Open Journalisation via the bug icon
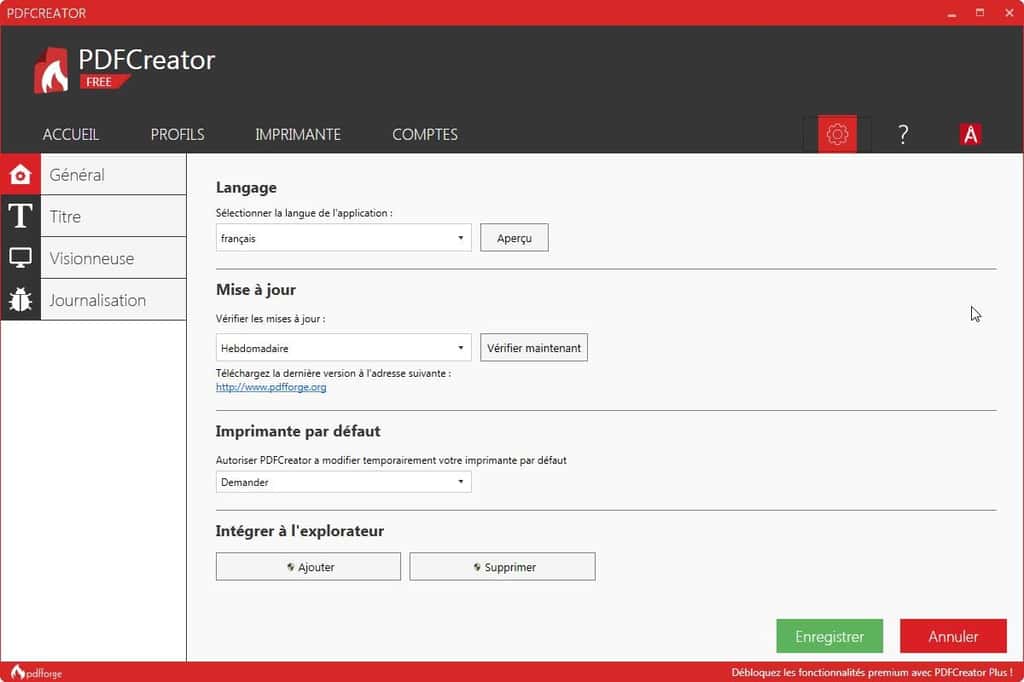The image size is (1024, 682). tap(20, 299)
